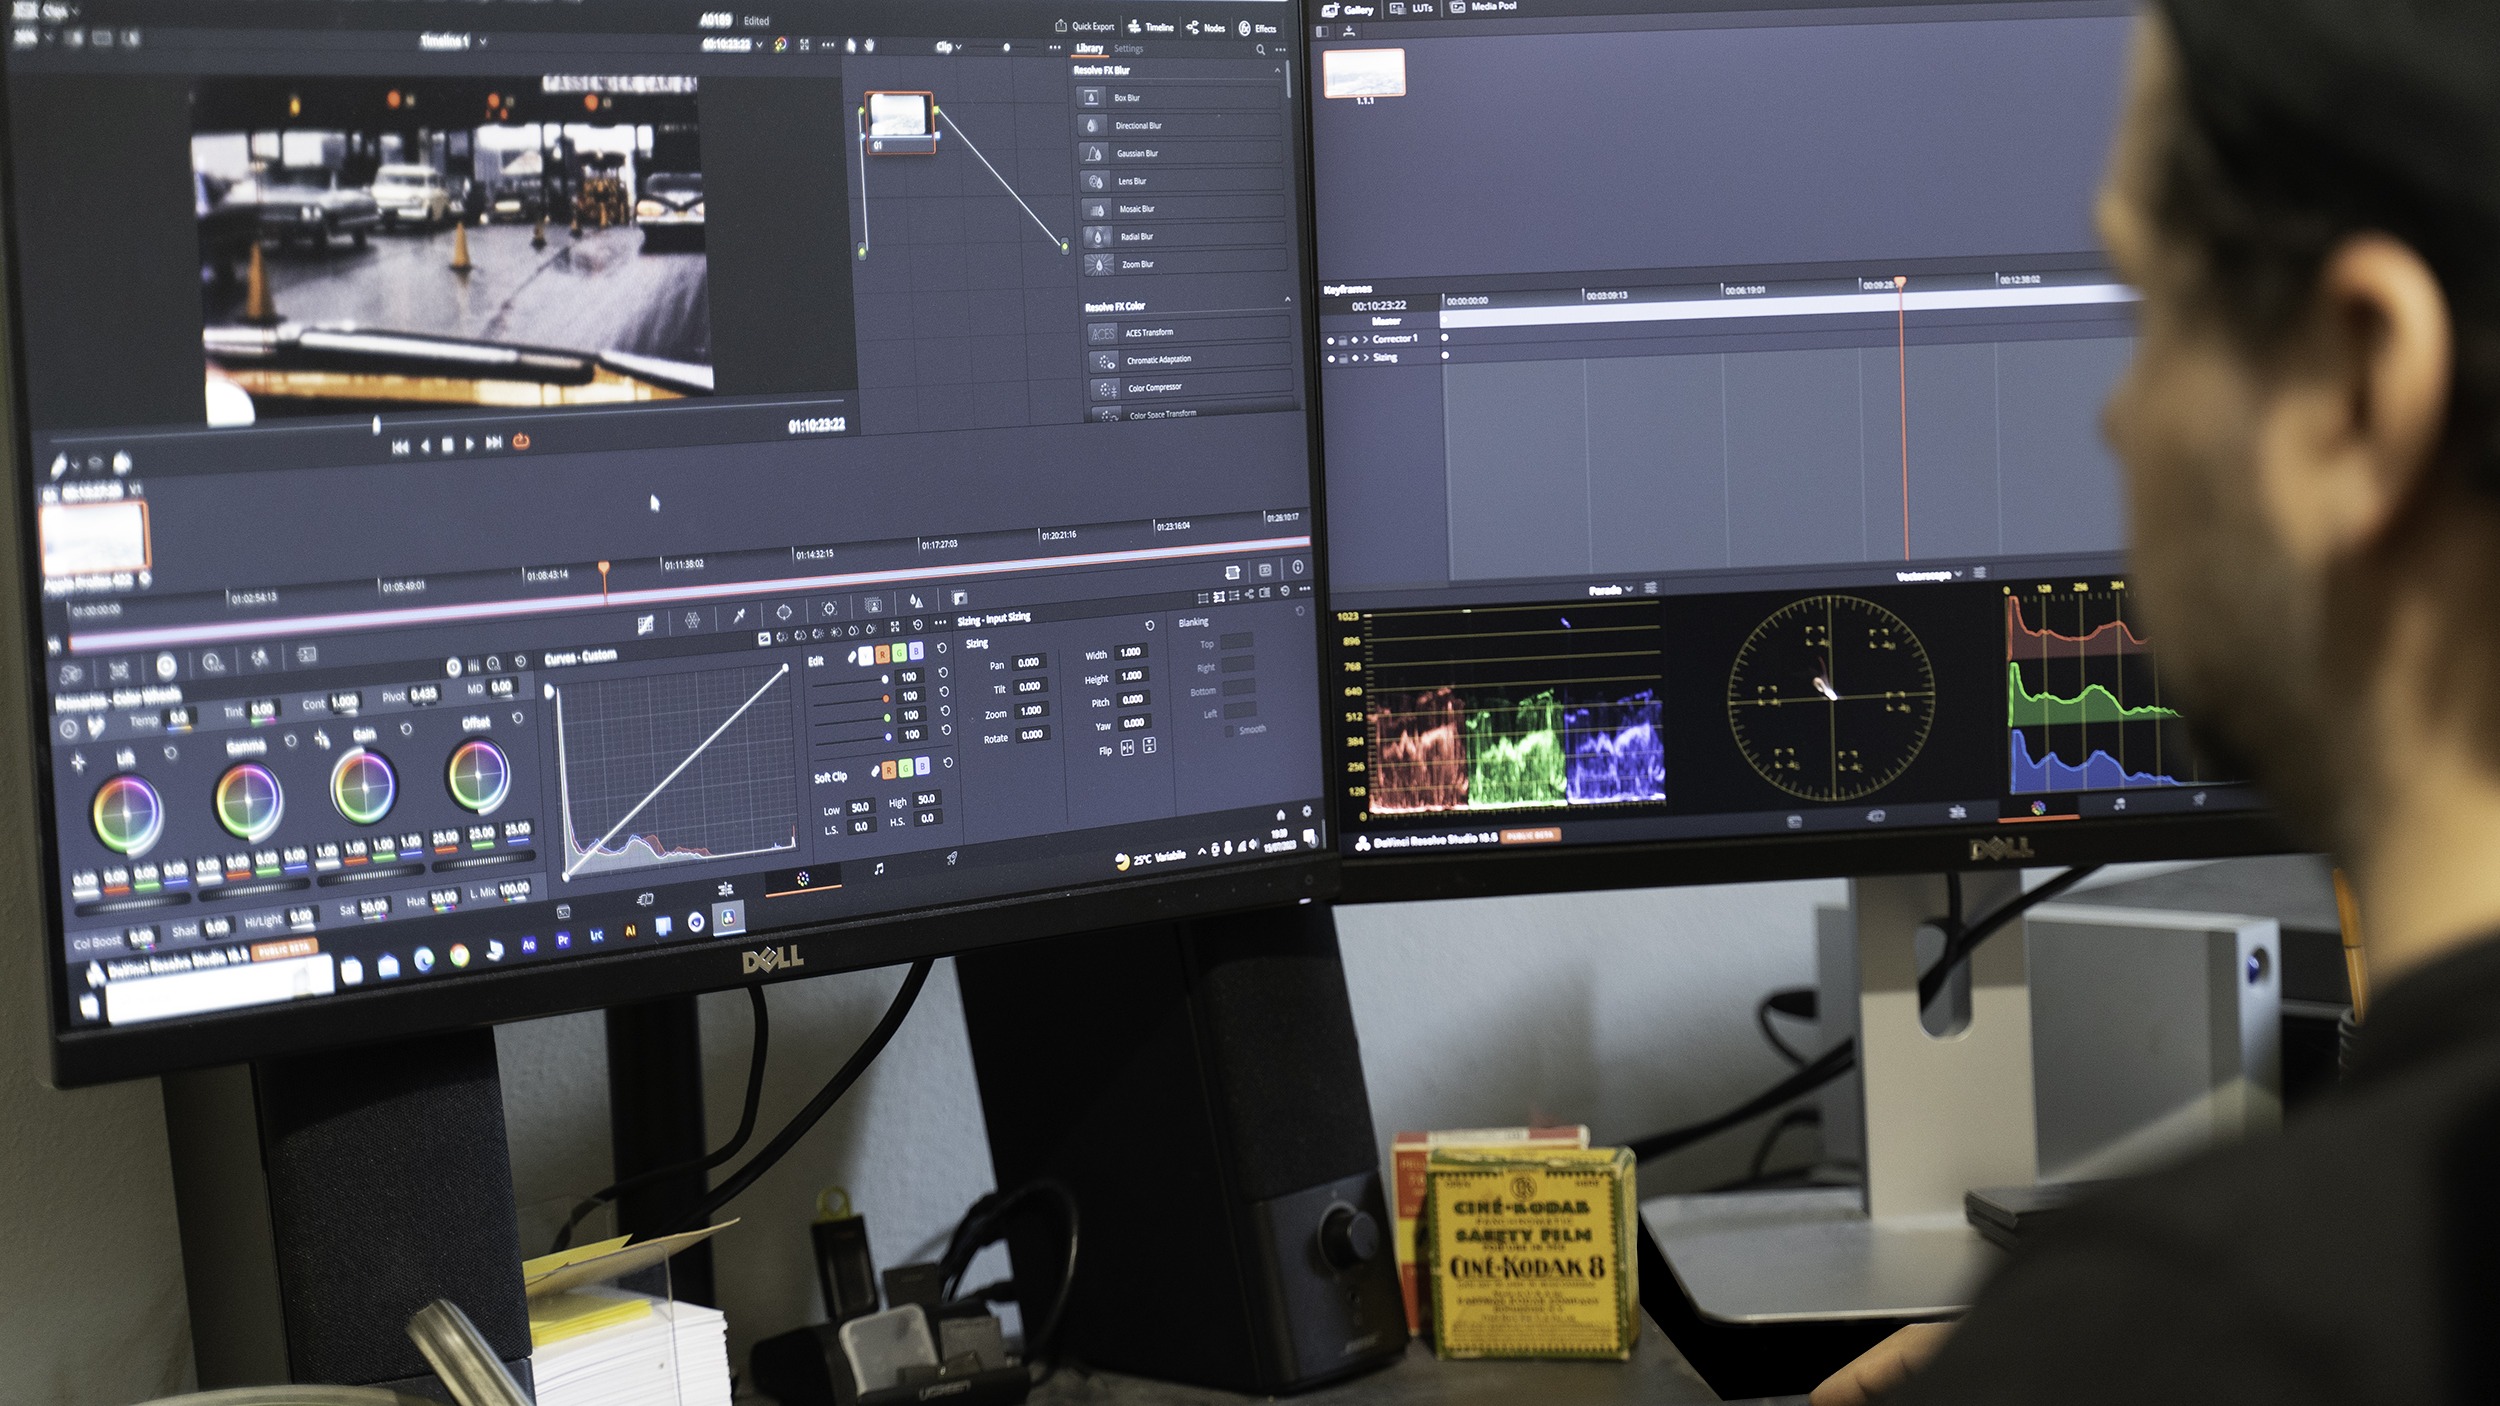Viewport: 2500px width, 1406px height.
Task: Open Premiere Pro from the taskbar
Action: pos(563,940)
